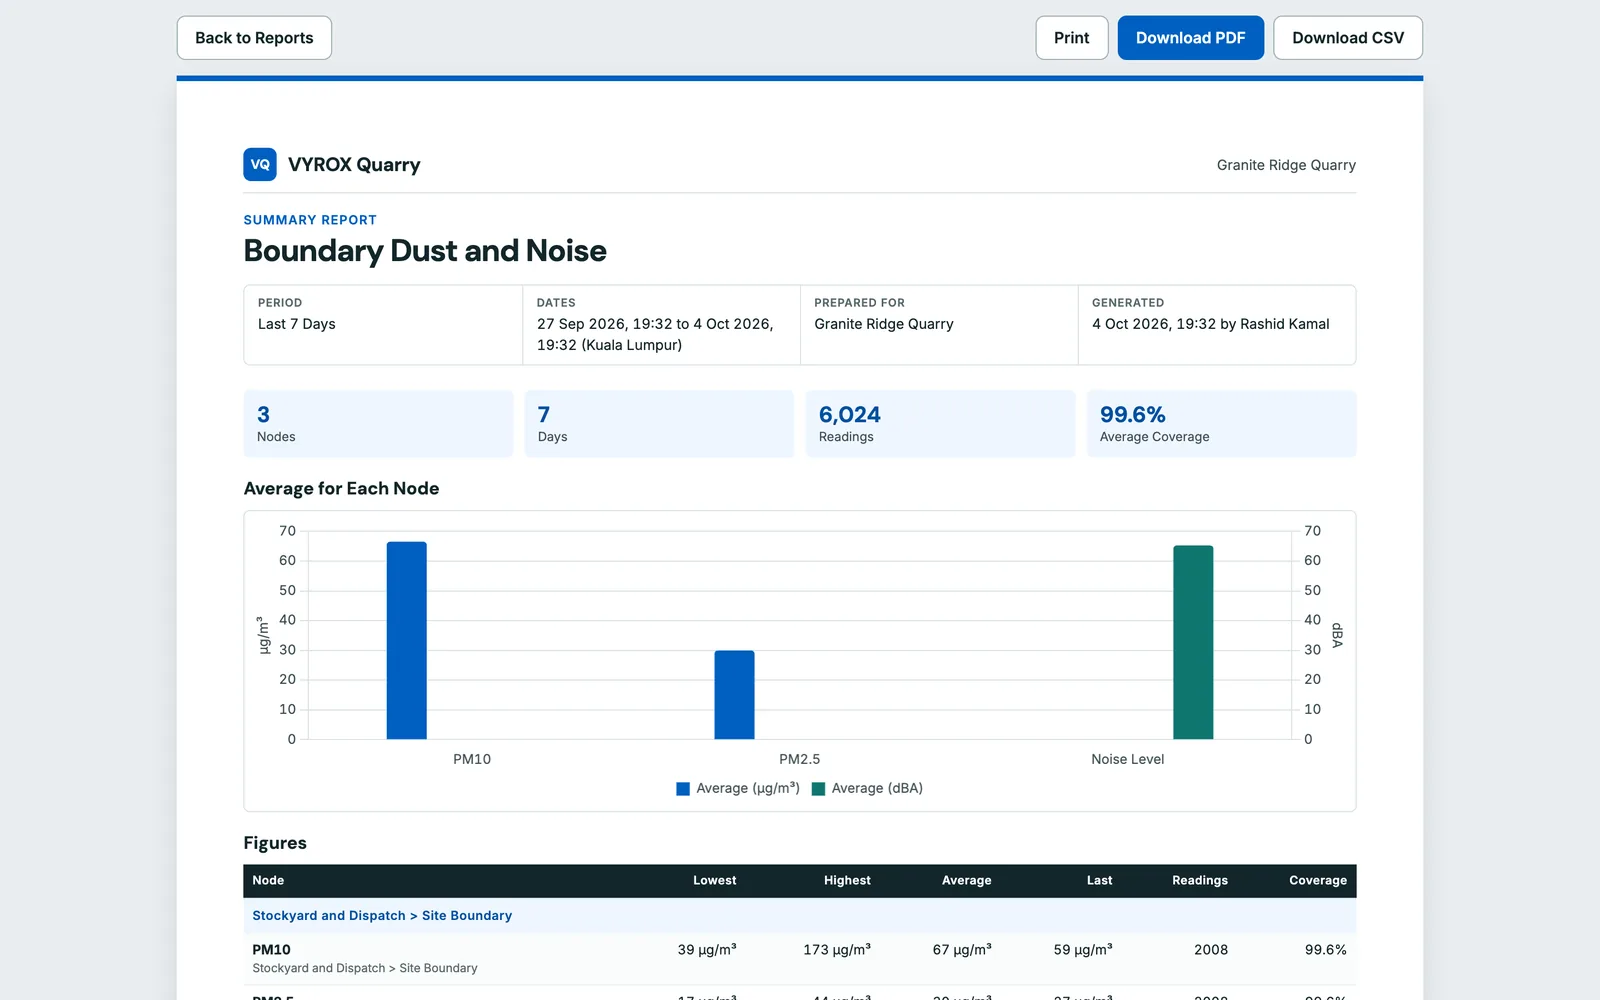The image size is (1600, 1000).
Task: Click the 7 Days stat card
Action: [659, 424]
